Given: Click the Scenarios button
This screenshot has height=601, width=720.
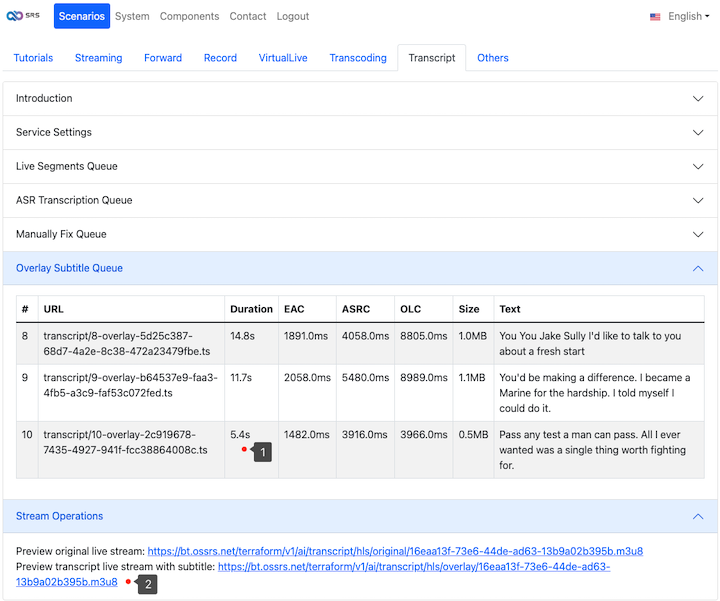Looking at the screenshot, I should coord(81,17).
